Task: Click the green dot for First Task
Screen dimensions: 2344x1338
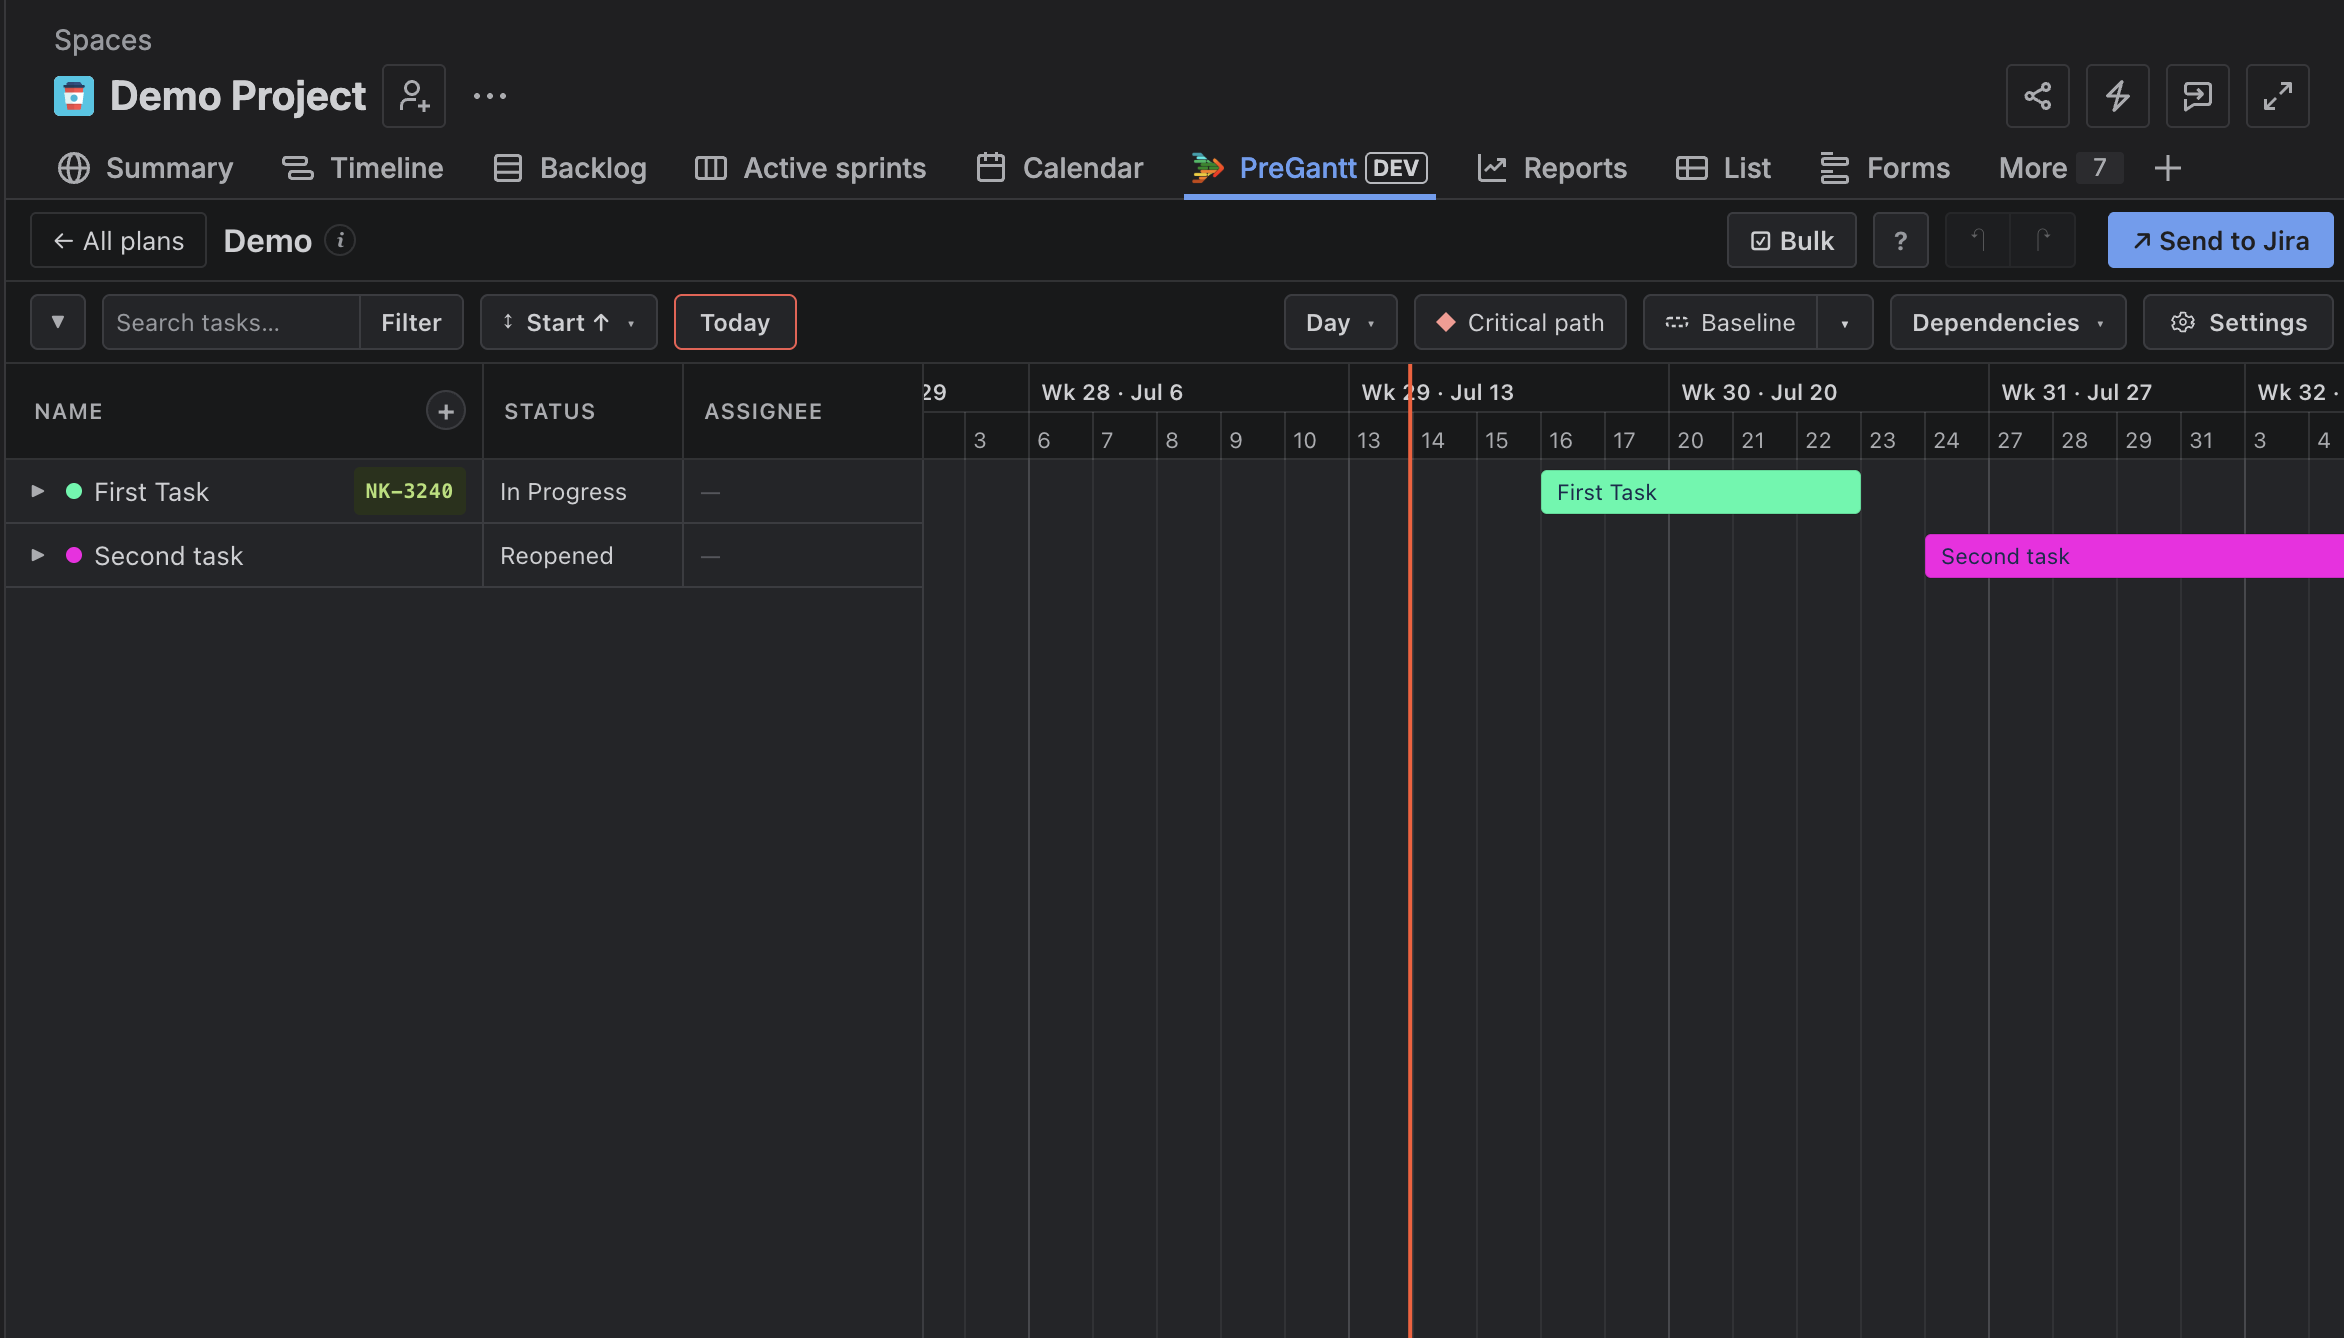Action: click(74, 491)
